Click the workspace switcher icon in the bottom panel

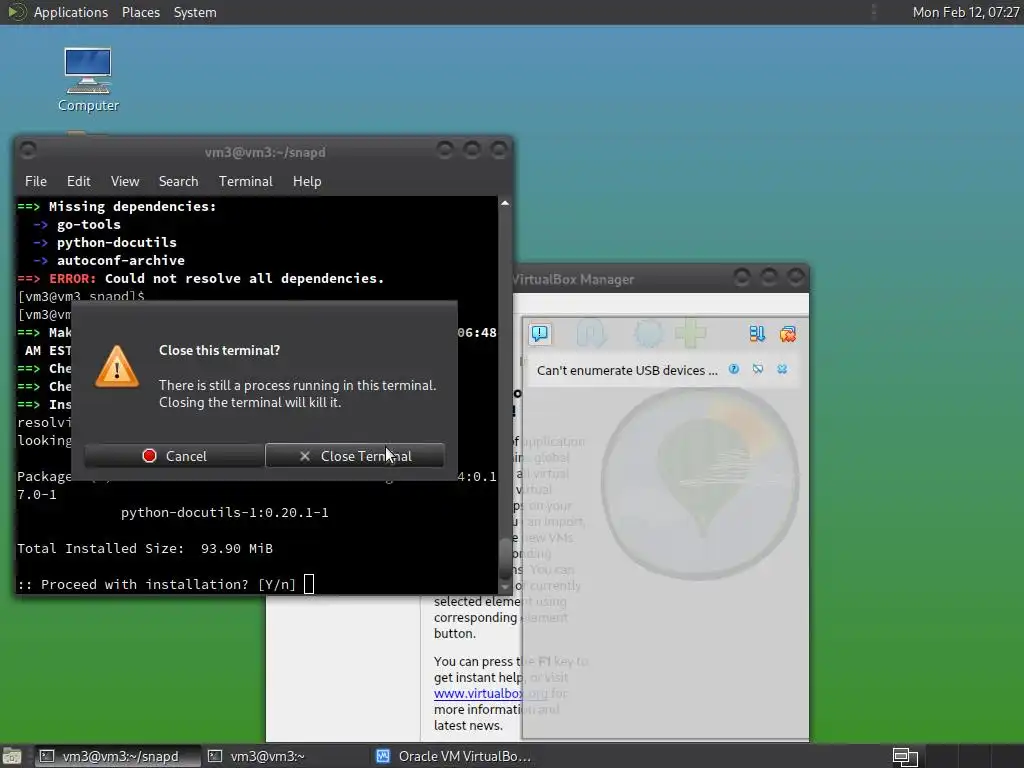coord(905,756)
